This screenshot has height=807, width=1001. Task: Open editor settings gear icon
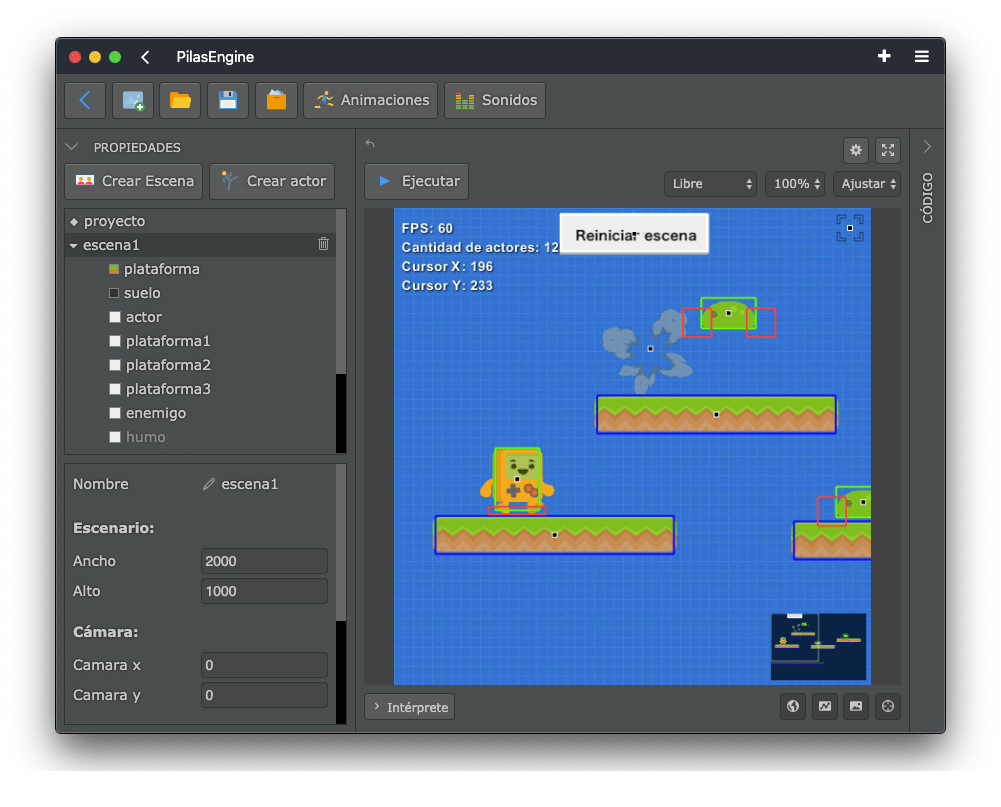coord(856,150)
